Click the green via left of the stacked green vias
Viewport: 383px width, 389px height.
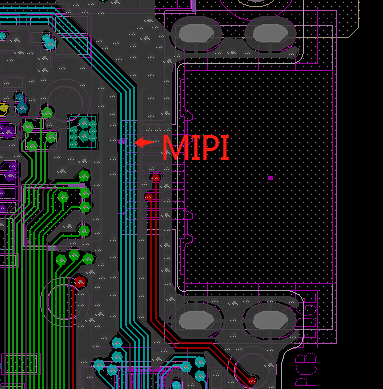63,197
